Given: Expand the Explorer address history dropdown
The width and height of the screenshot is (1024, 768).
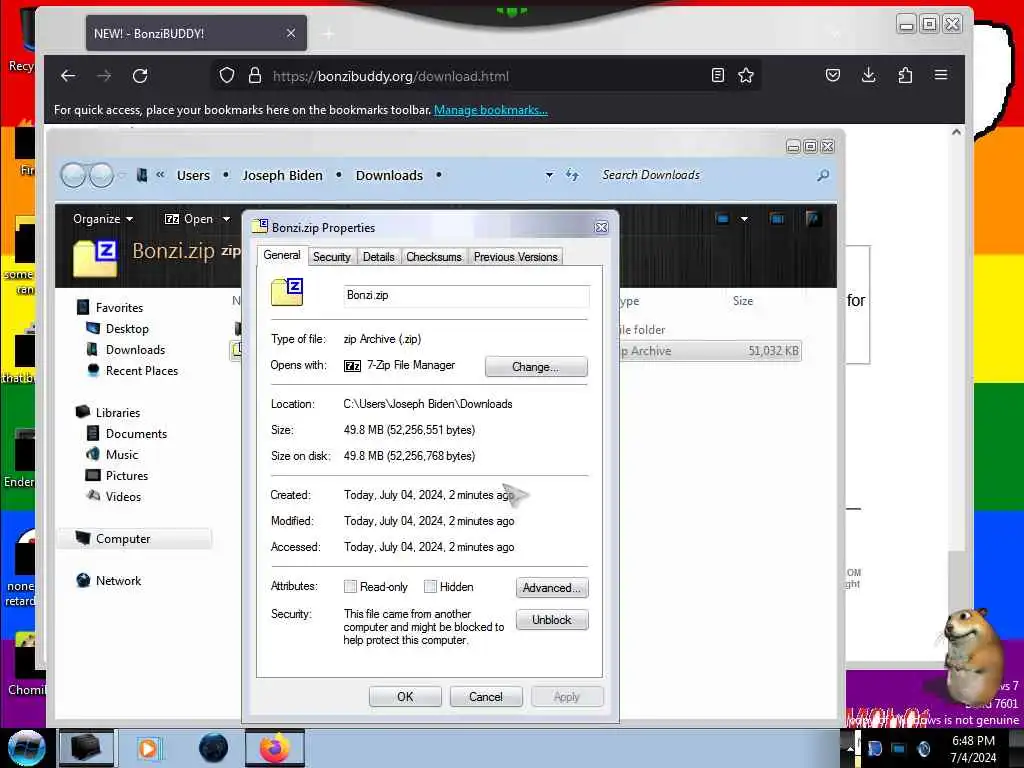Looking at the screenshot, I should (x=549, y=175).
